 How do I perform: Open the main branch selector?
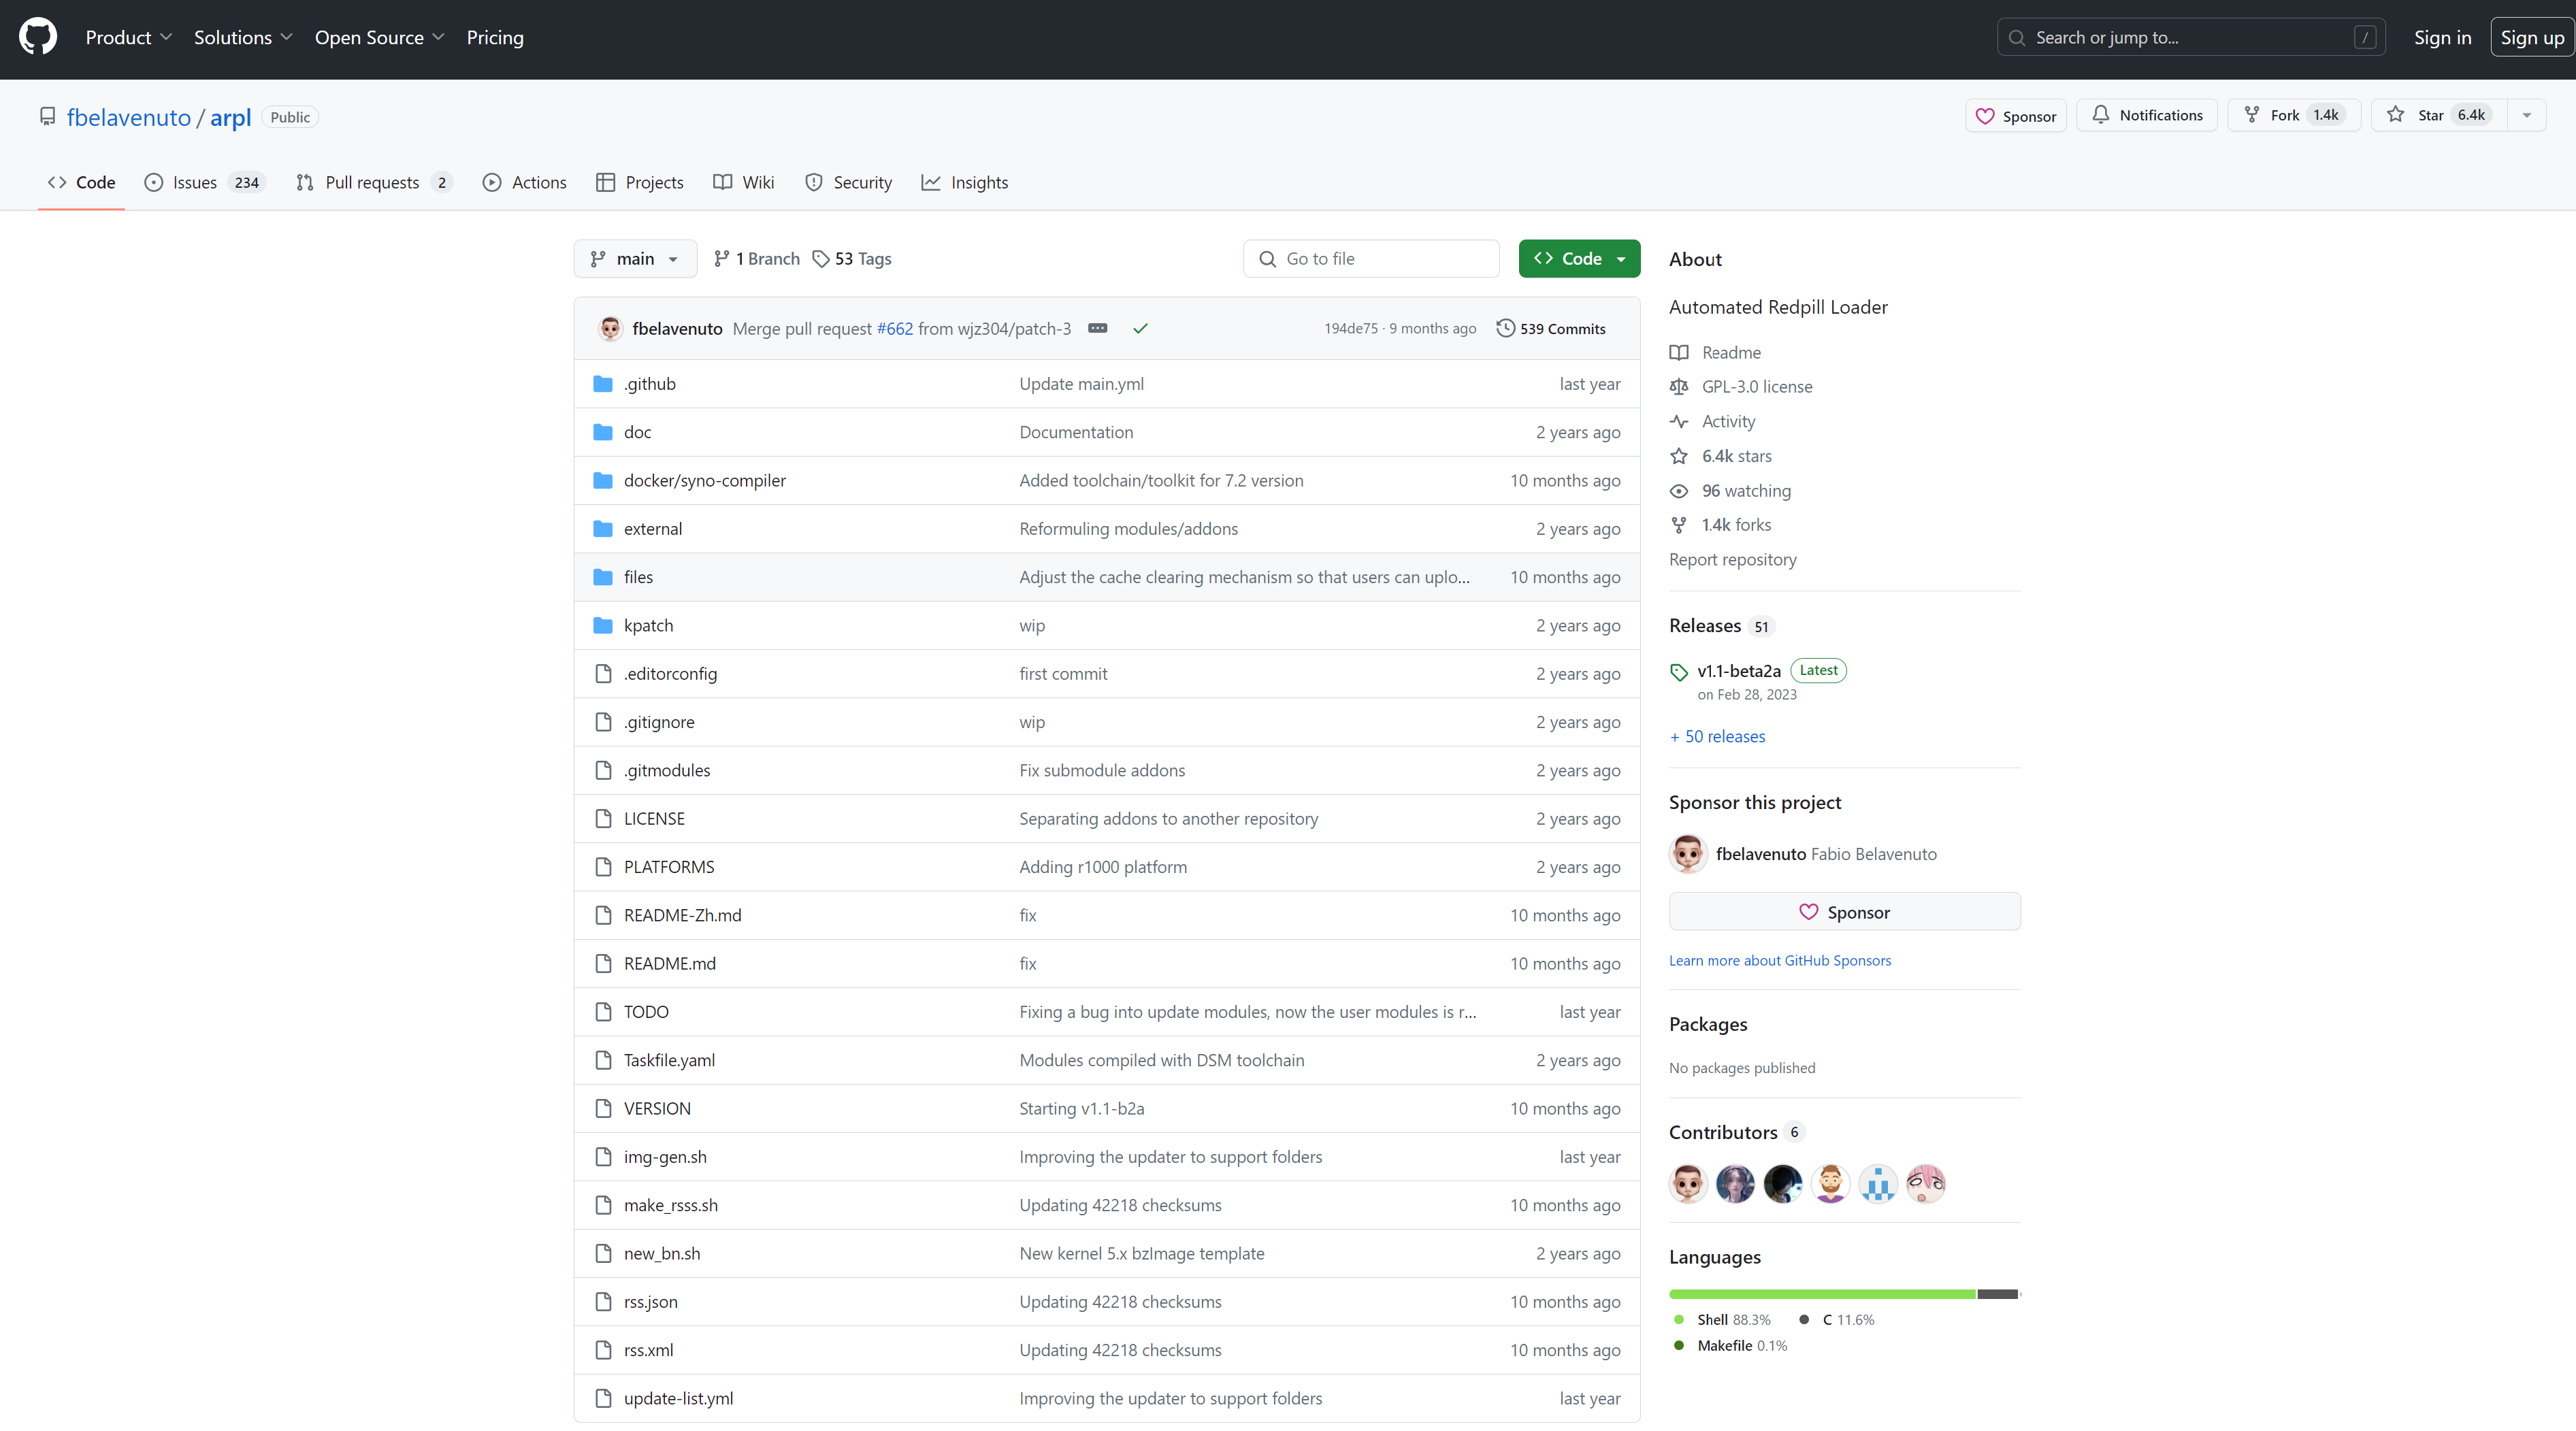click(635, 259)
